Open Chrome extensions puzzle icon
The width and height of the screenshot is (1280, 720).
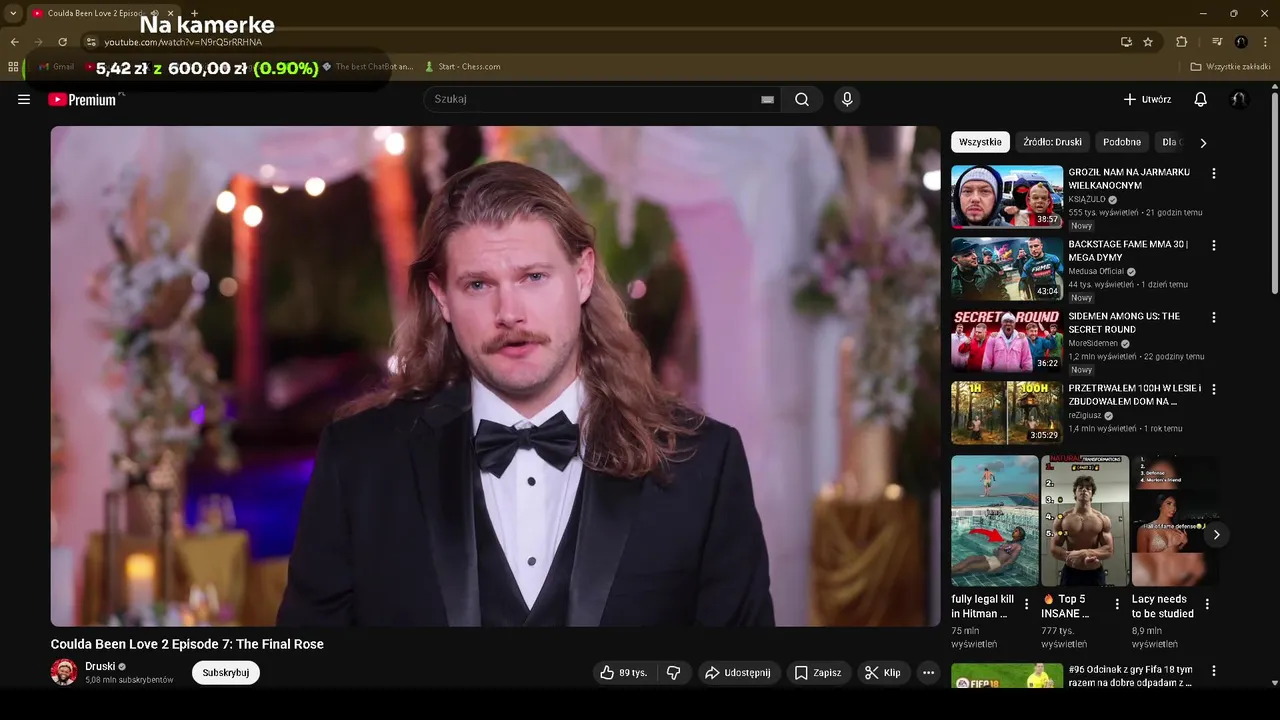coord(1181,42)
